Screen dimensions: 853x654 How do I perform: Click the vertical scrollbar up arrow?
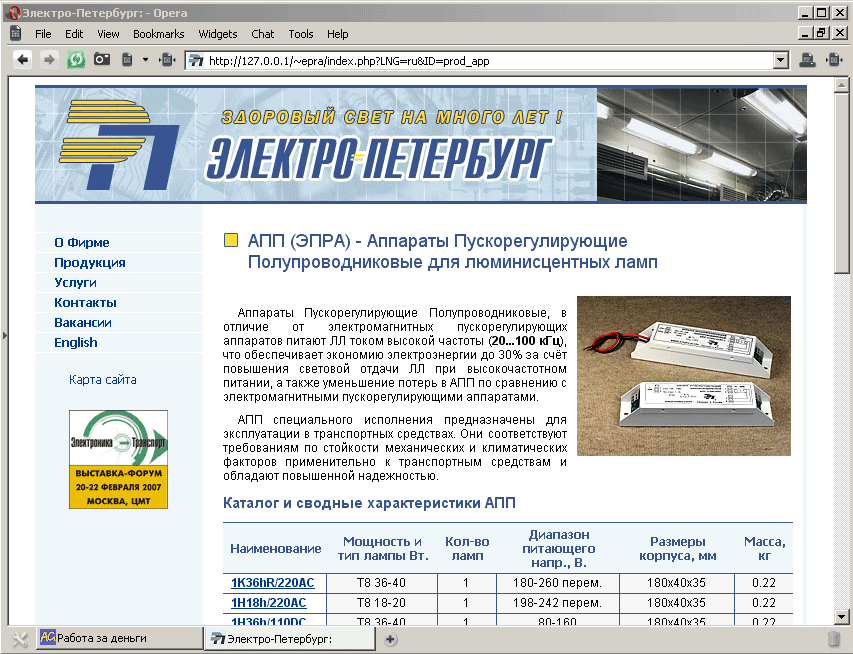point(841,85)
